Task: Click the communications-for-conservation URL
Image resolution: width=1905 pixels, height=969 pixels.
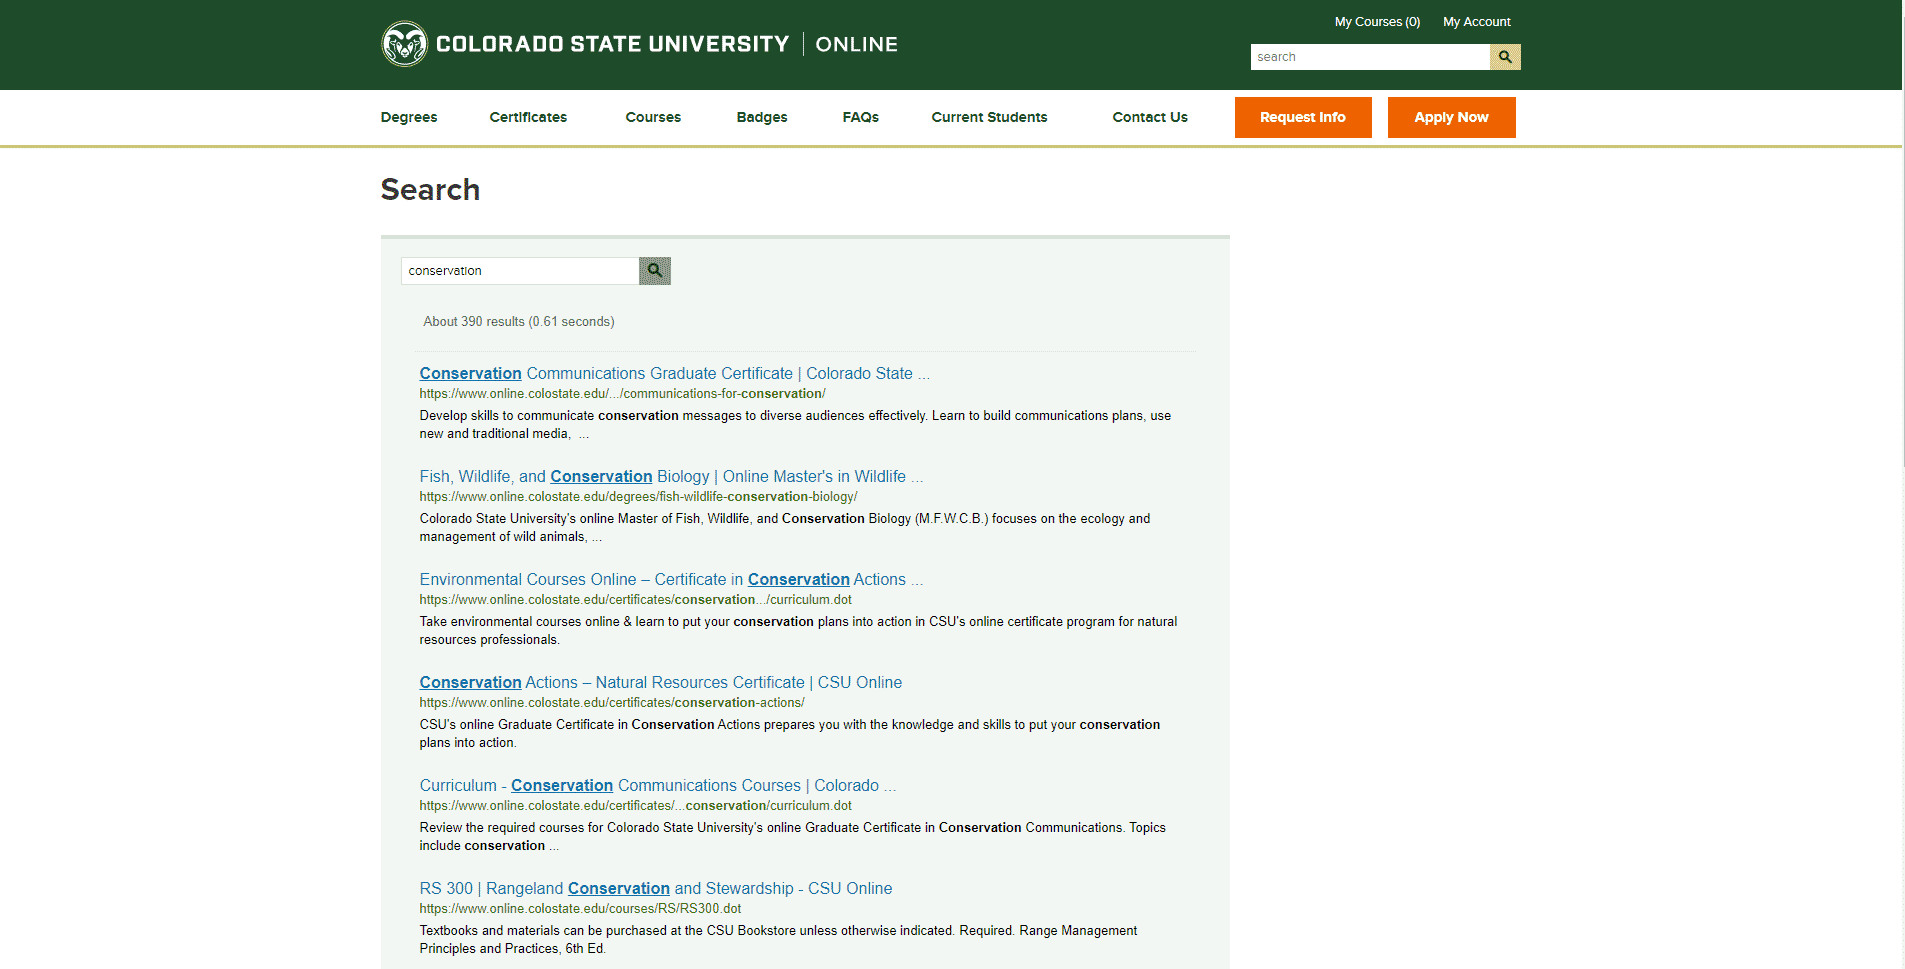Action: tap(622, 394)
